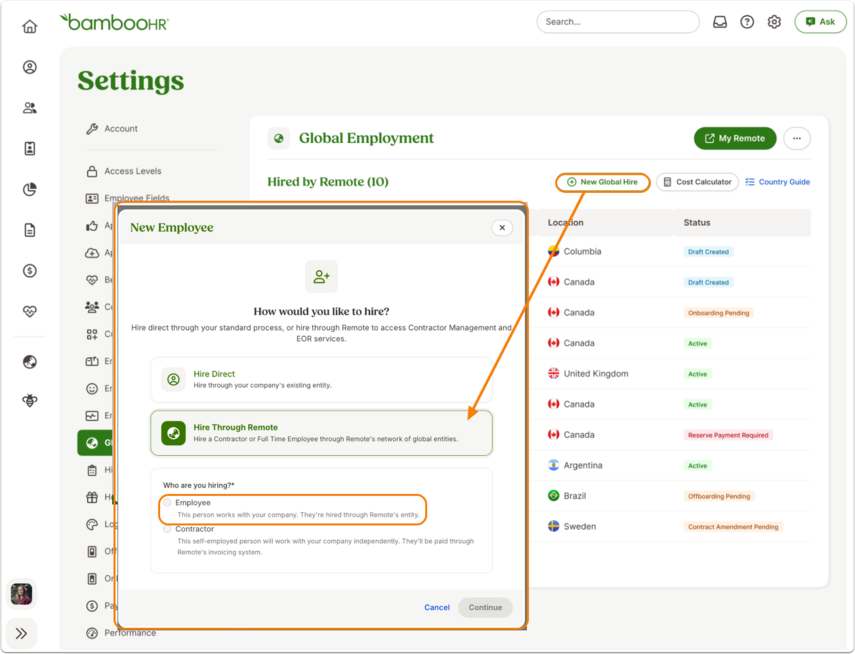Click the Ask button
The image size is (855, 654).
point(820,22)
